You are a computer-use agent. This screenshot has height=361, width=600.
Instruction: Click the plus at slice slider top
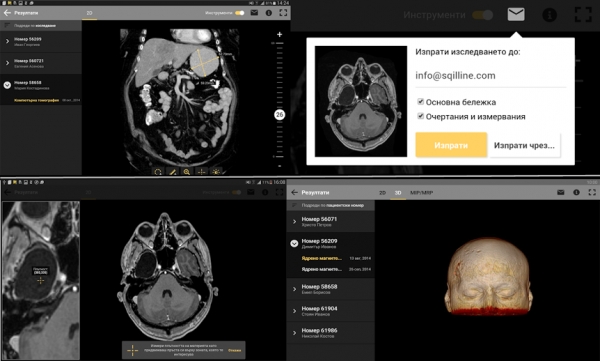click(x=280, y=34)
